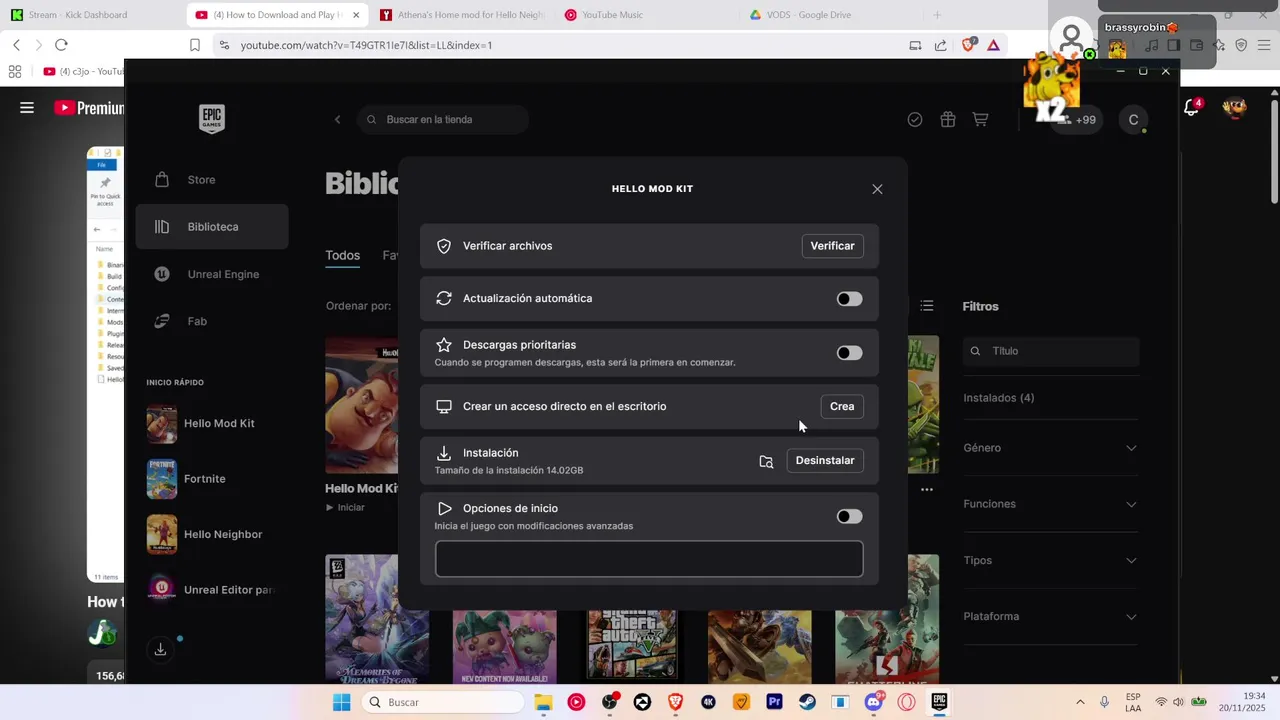Open the gift icon in Epic header

[x=948, y=119]
